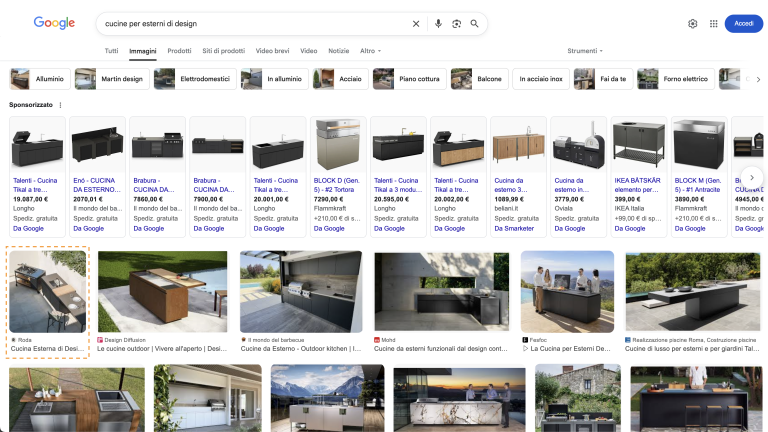Click the Google logo
This screenshot has width=768, height=432.
tap(54, 23)
